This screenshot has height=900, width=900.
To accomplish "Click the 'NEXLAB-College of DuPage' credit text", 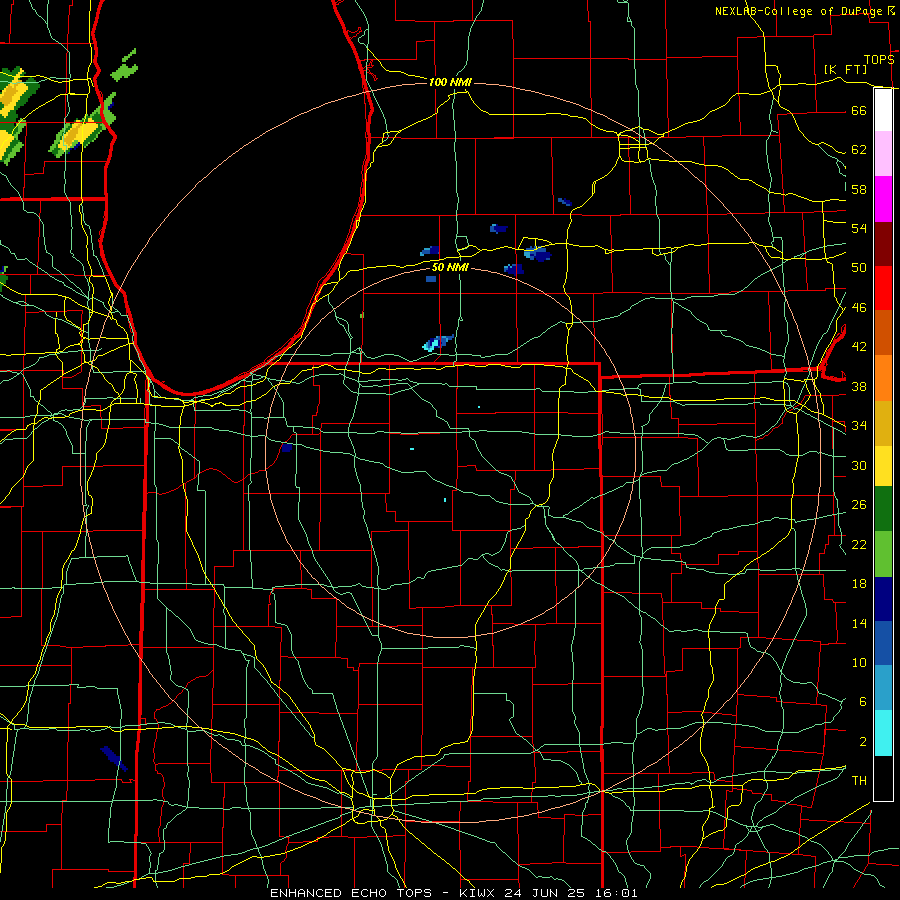I will [x=799, y=11].
